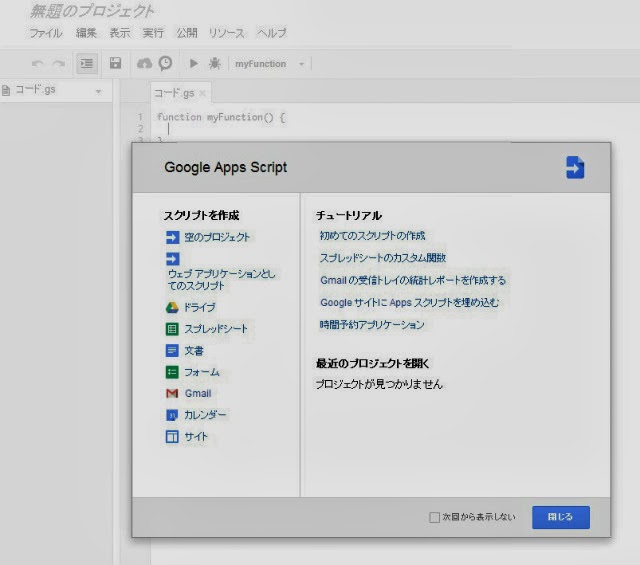Viewport: 640px width, 565px height.
Task: Close the コード.gs editor tab
Action: tap(202, 93)
